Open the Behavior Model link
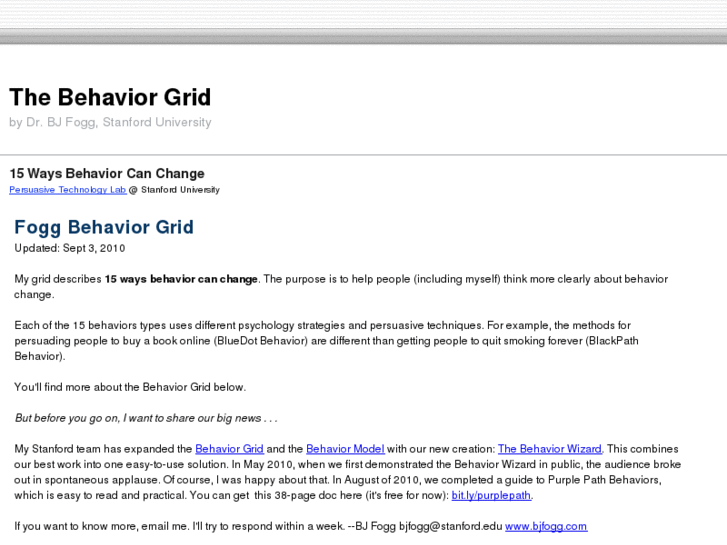 [x=345, y=449]
